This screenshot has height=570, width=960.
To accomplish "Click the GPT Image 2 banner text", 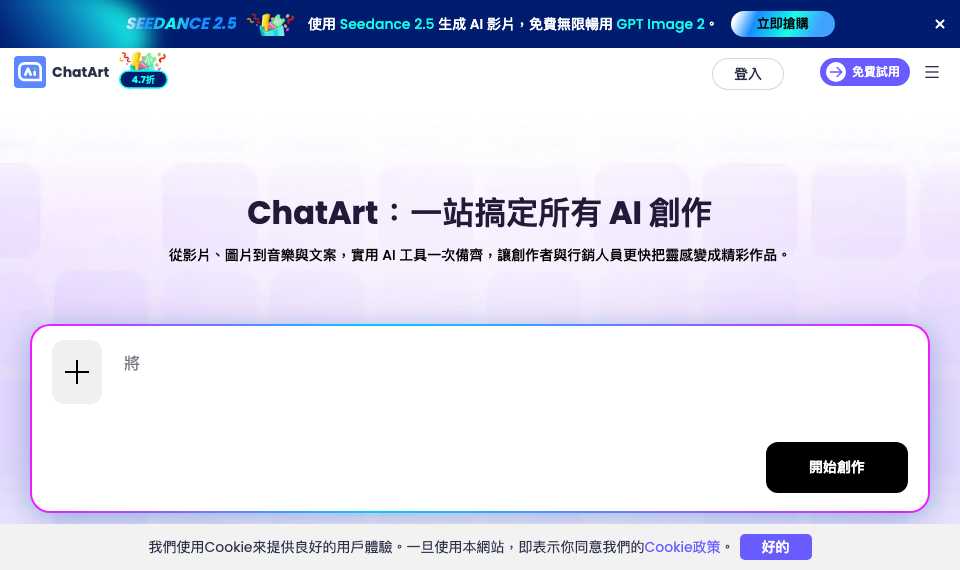I will click(660, 24).
